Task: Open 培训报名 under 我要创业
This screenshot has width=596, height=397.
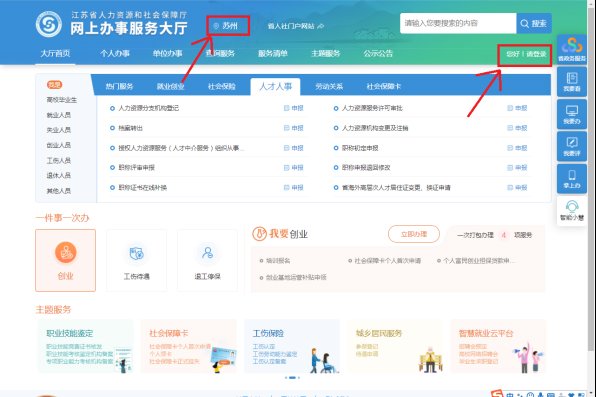Action: pos(278,260)
